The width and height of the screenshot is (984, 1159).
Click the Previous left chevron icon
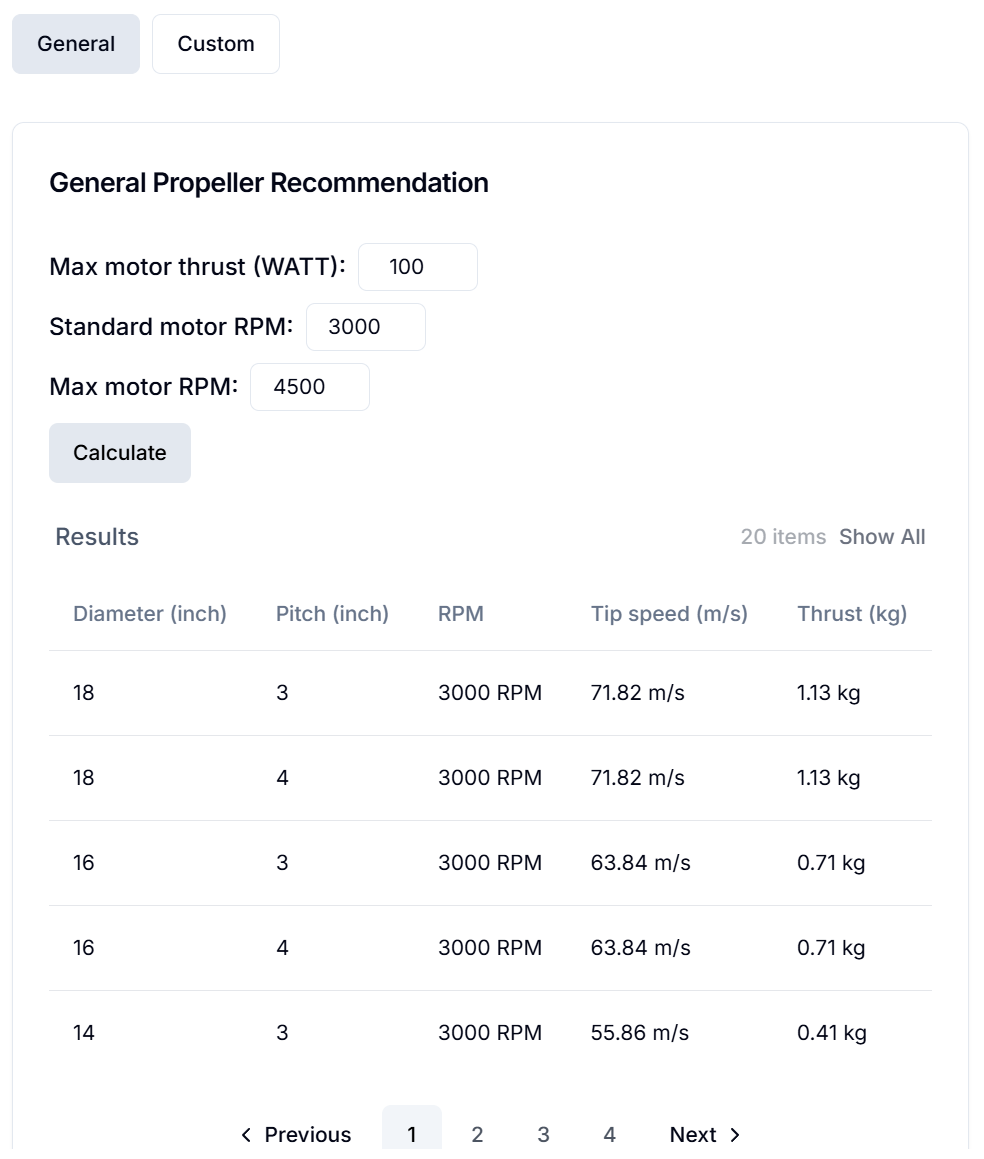pos(246,1134)
